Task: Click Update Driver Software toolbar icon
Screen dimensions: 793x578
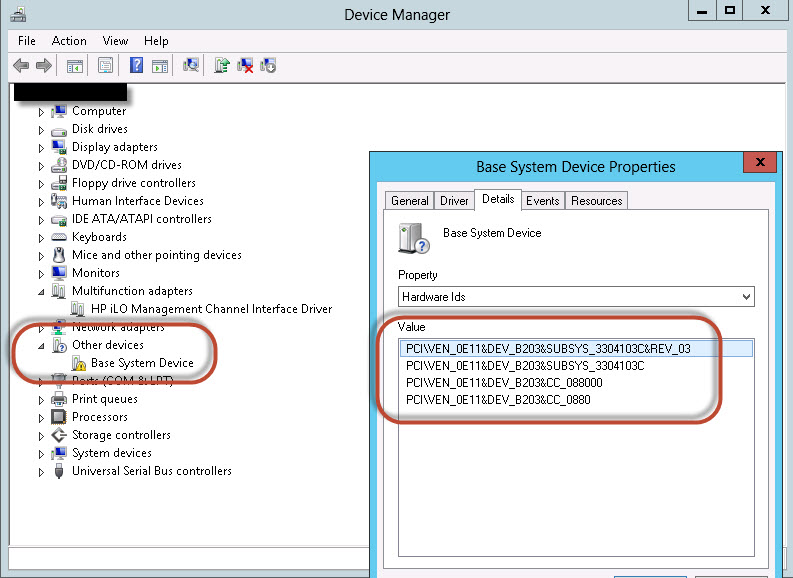Action: (222, 66)
